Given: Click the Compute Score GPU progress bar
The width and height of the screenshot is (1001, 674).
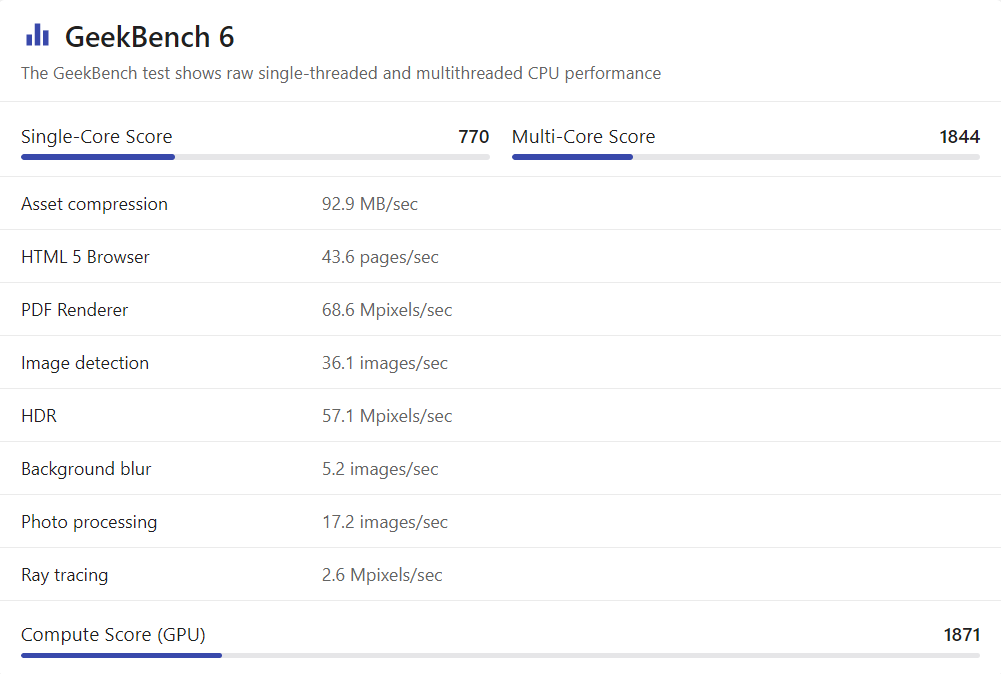Looking at the screenshot, I should [x=500, y=656].
